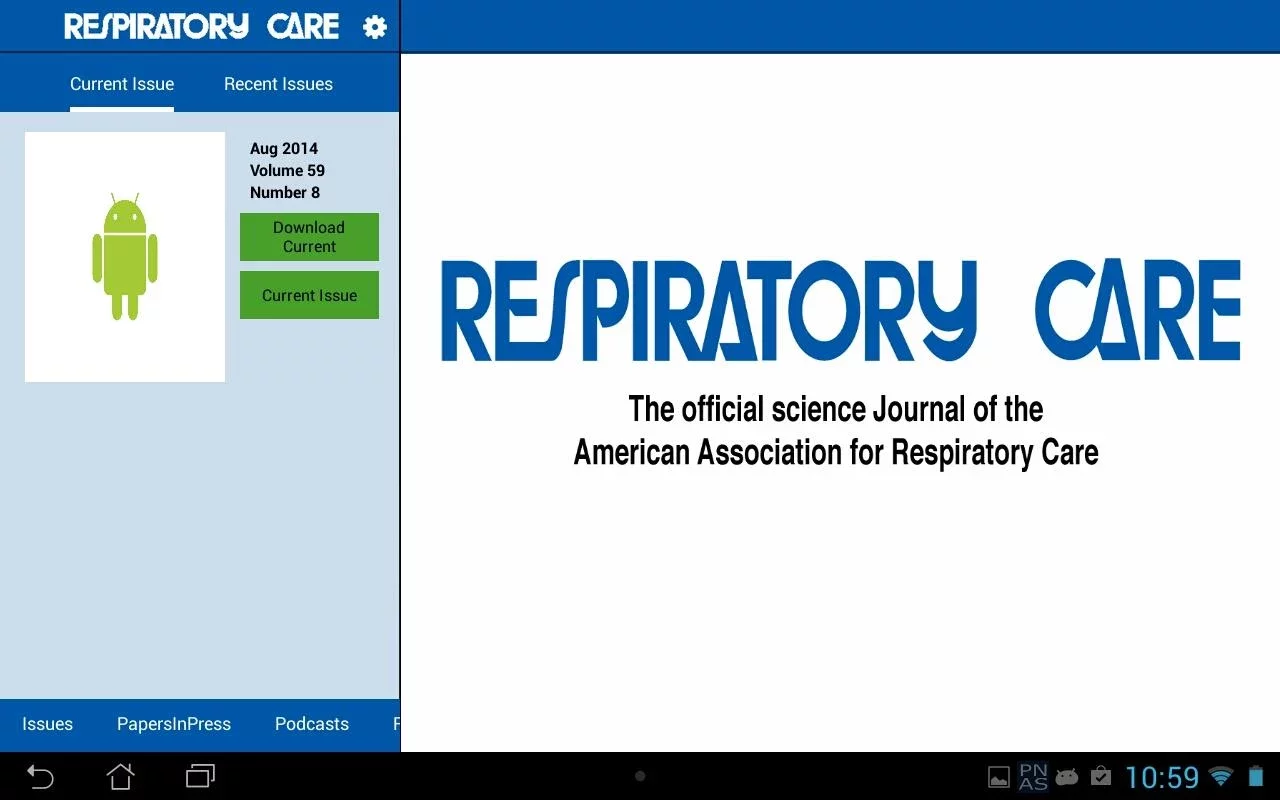Tap the Download Current button
This screenshot has height=800, width=1280.
tap(309, 237)
